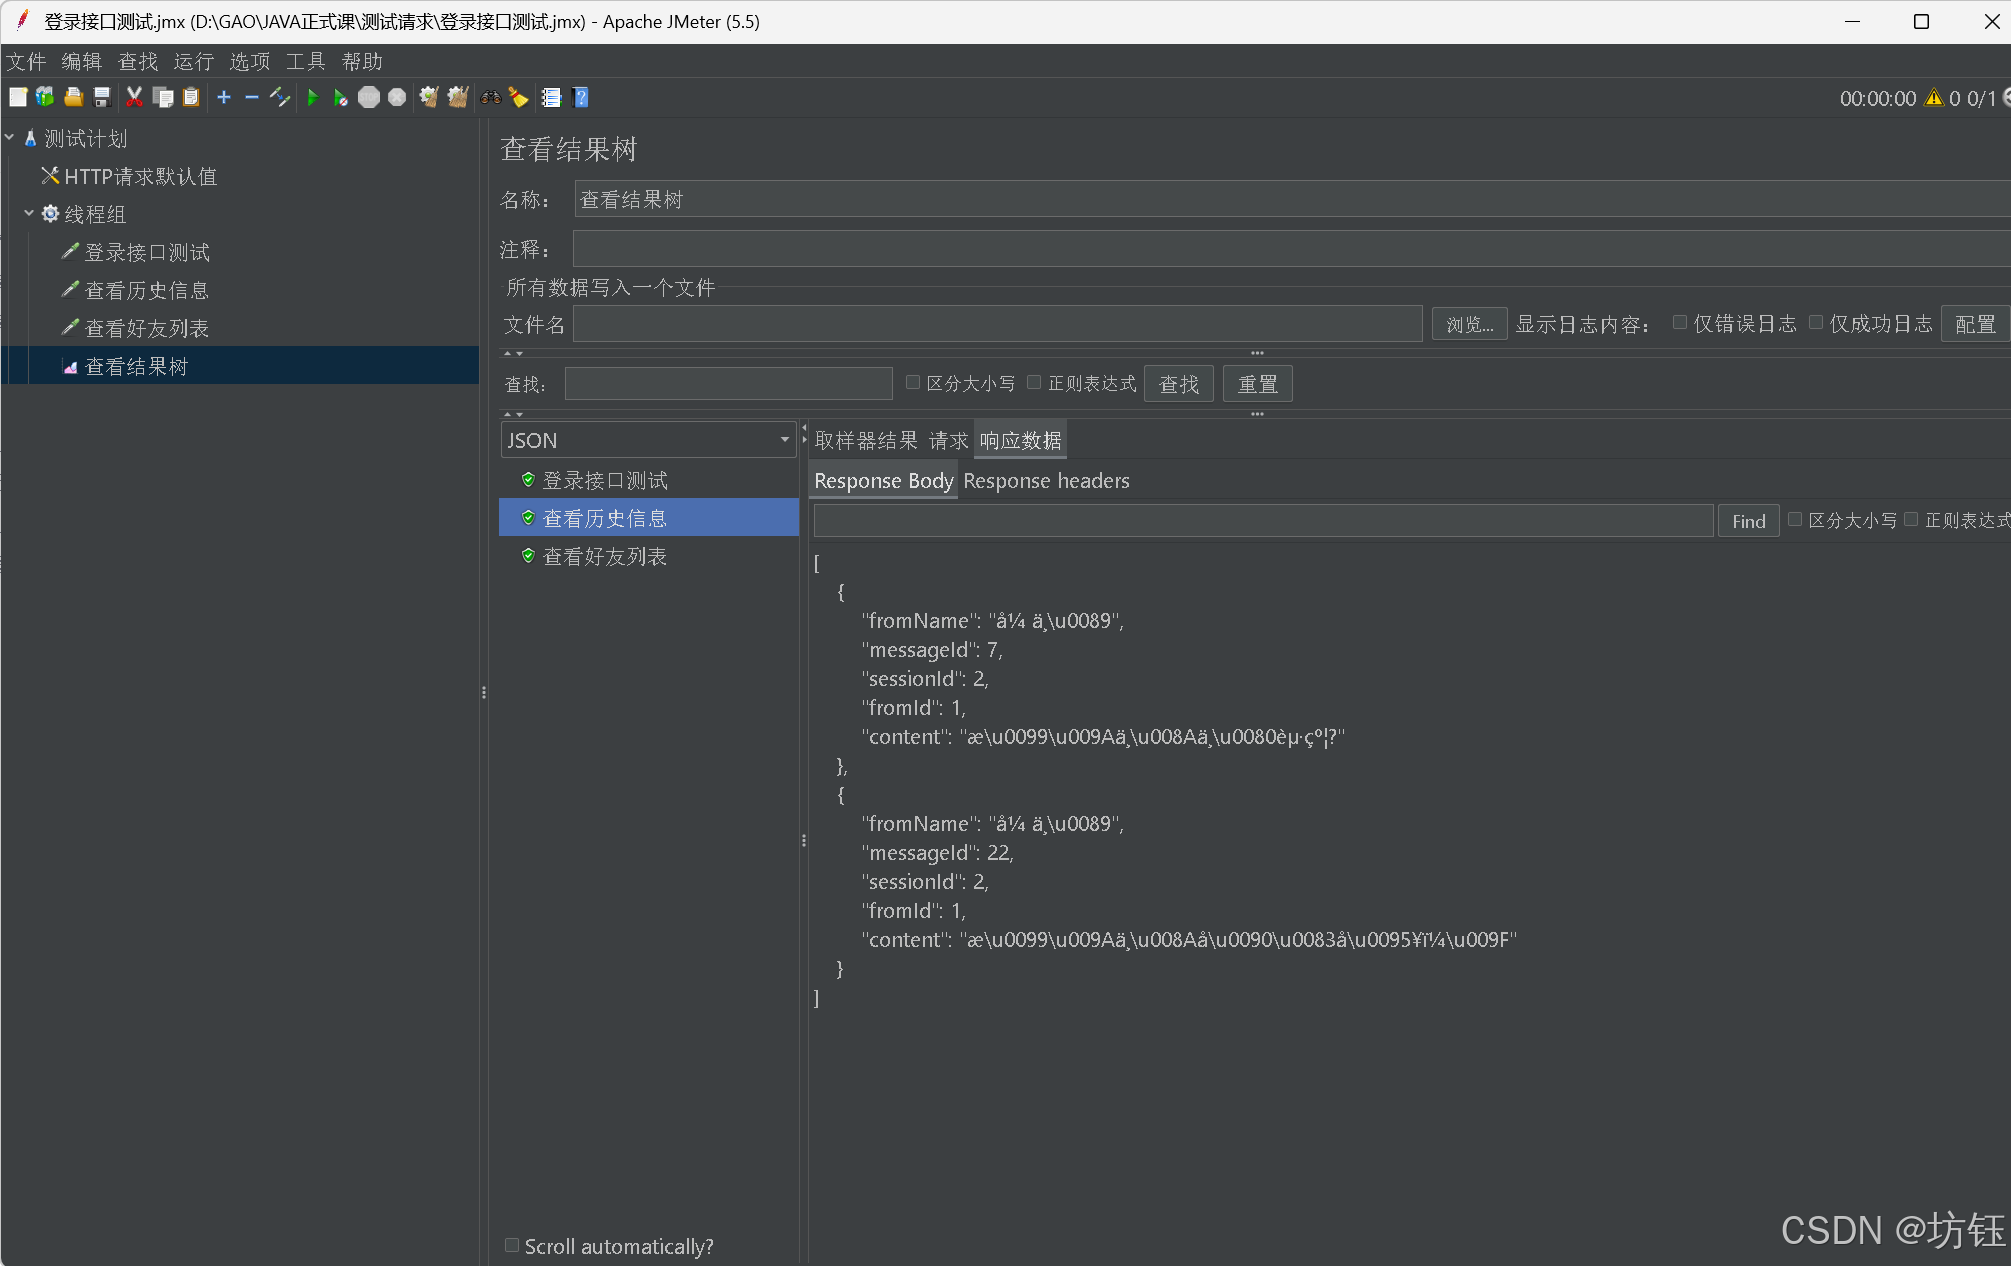Click the Toggle enable/disable icon
Image resolution: width=2011 pixels, height=1266 pixels.
click(x=280, y=97)
